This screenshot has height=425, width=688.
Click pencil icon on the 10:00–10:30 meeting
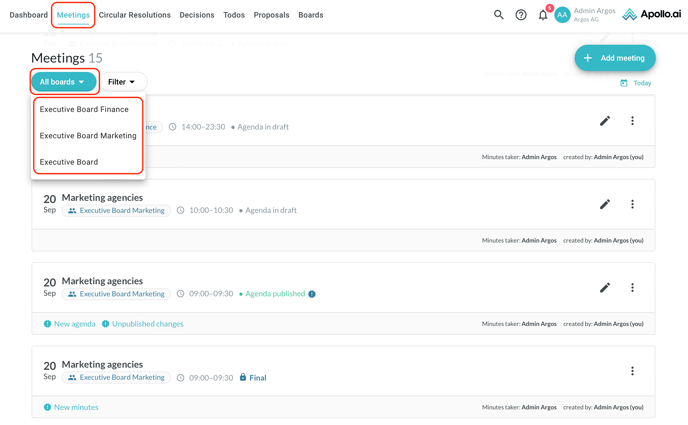point(605,204)
